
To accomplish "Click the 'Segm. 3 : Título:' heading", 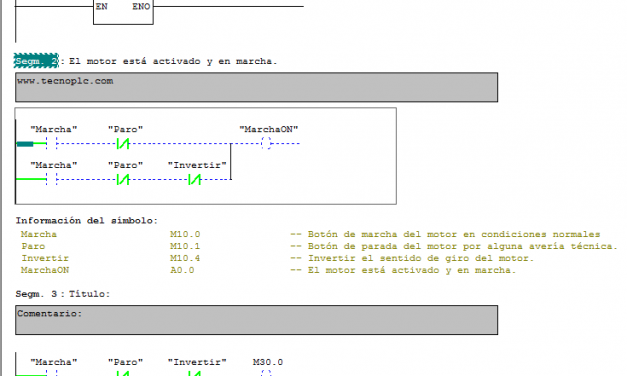I will tap(63, 294).
